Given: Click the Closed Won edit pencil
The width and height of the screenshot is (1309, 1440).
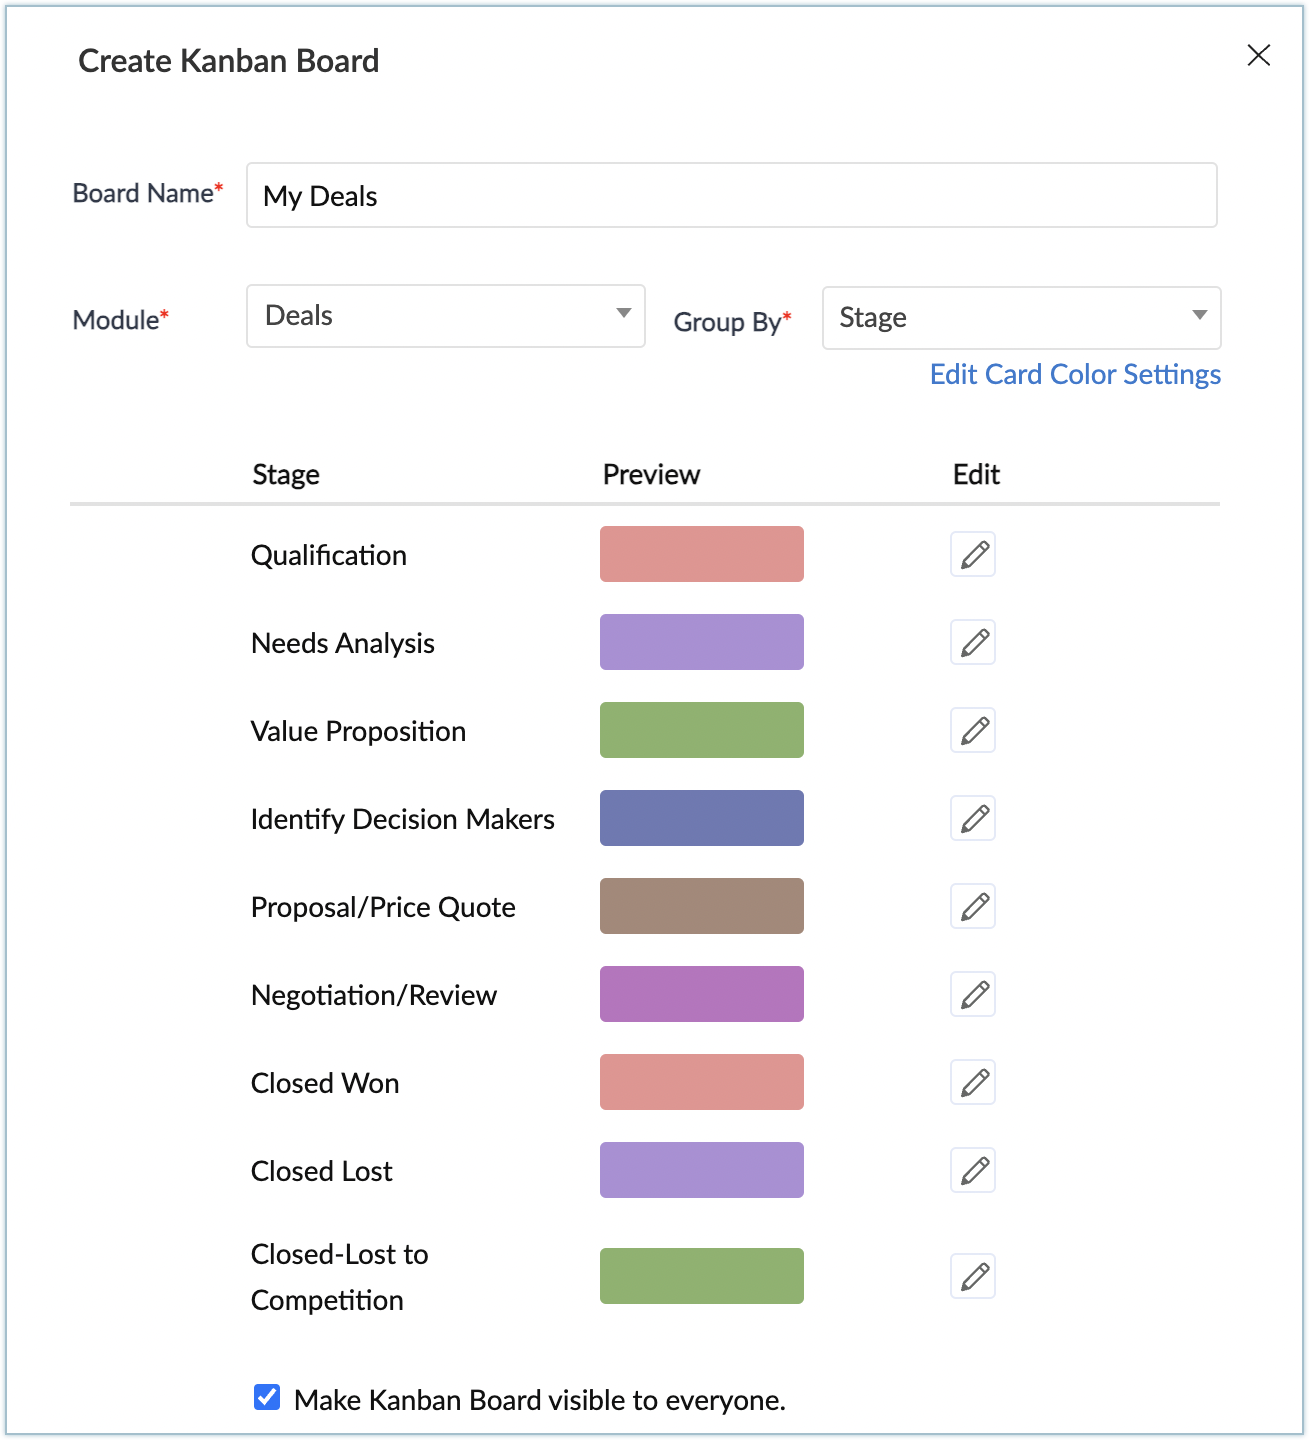Looking at the screenshot, I should [973, 1082].
